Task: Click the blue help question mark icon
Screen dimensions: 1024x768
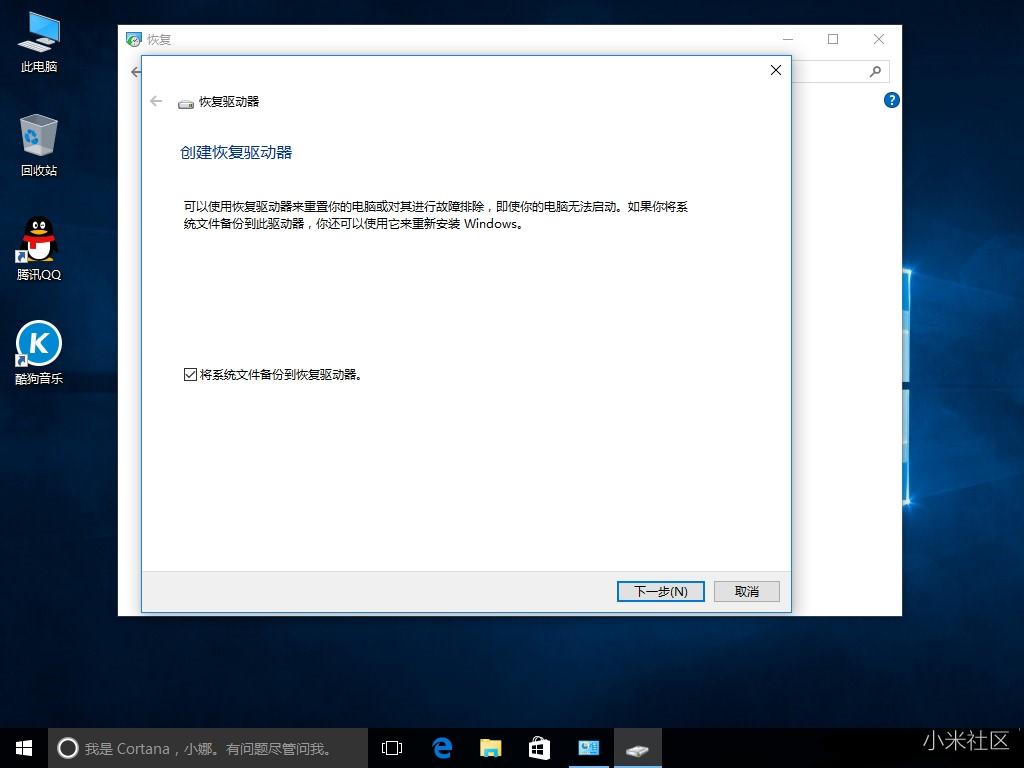Action: [891, 100]
